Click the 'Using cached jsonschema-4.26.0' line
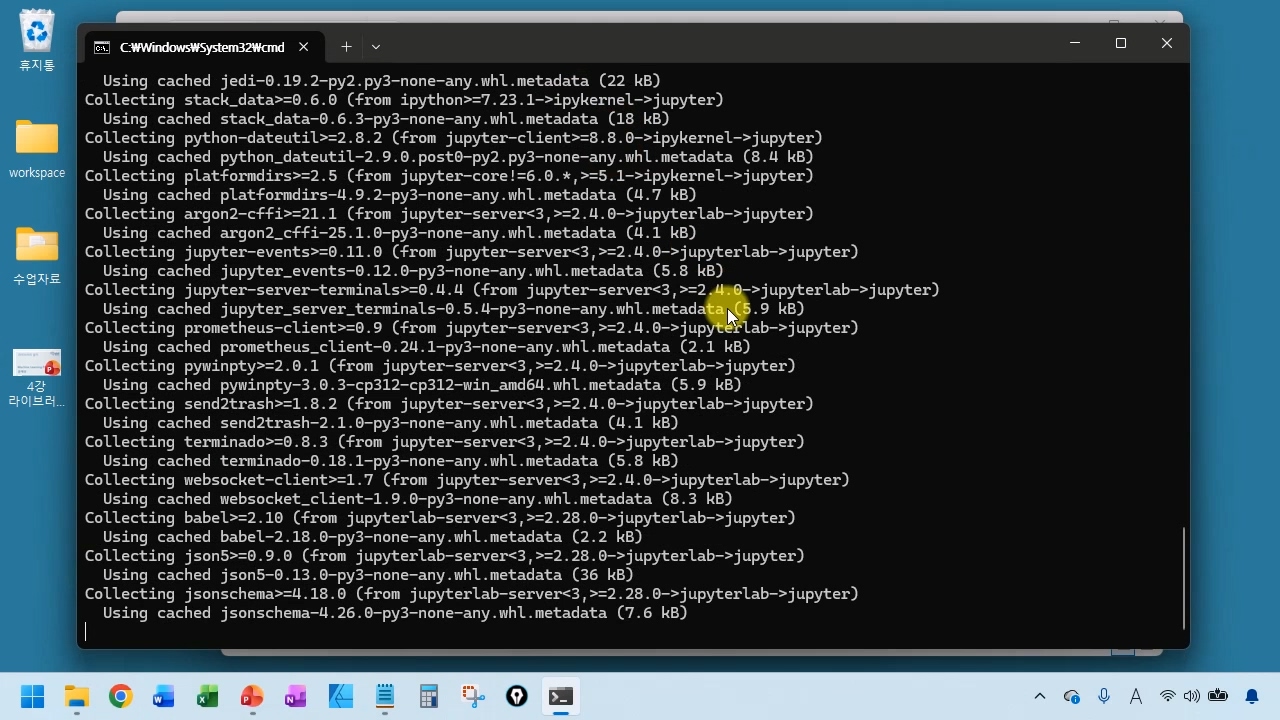 pos(395,613)
